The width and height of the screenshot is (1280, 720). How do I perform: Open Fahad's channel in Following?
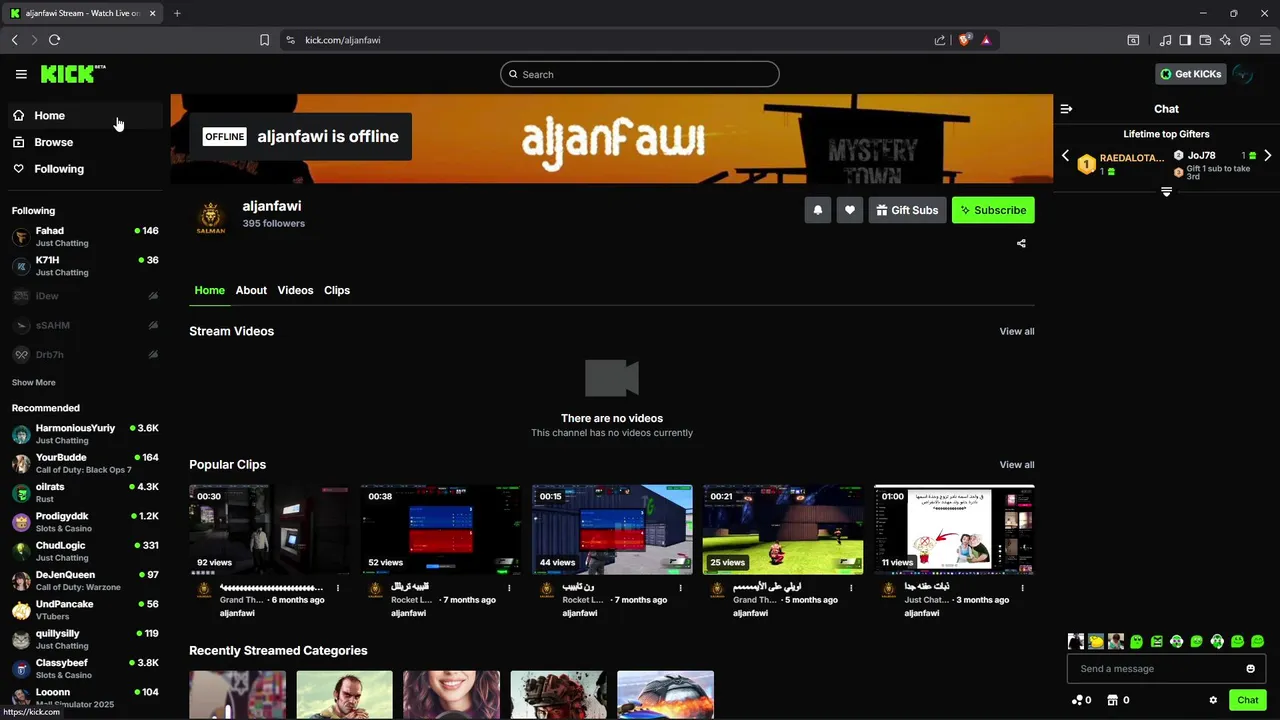(85, 237)
